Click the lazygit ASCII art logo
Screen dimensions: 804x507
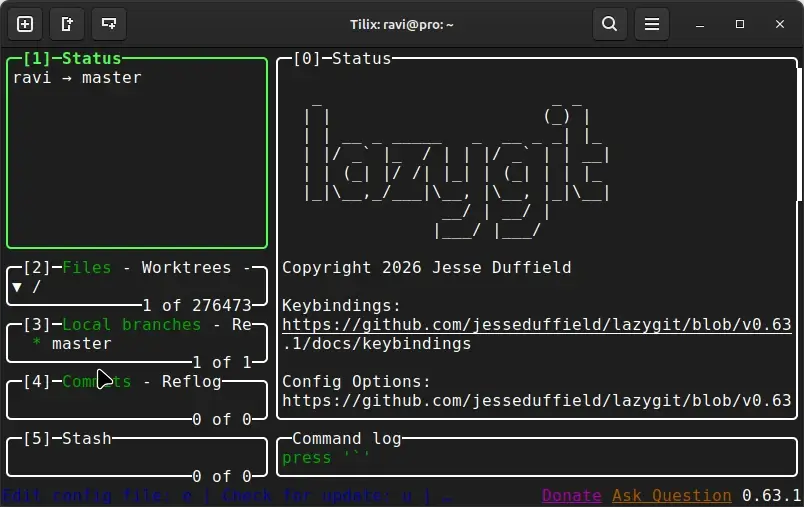(x=456, y=169)
